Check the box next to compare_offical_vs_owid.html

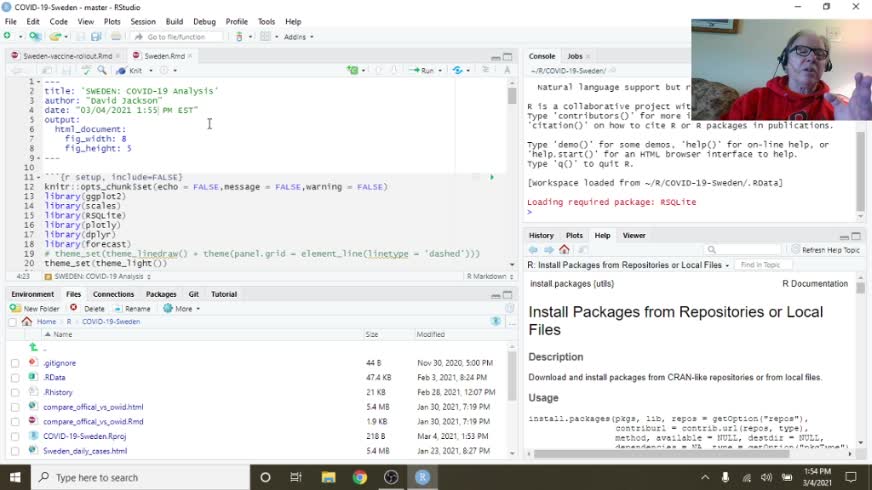[x=15, y=407]
